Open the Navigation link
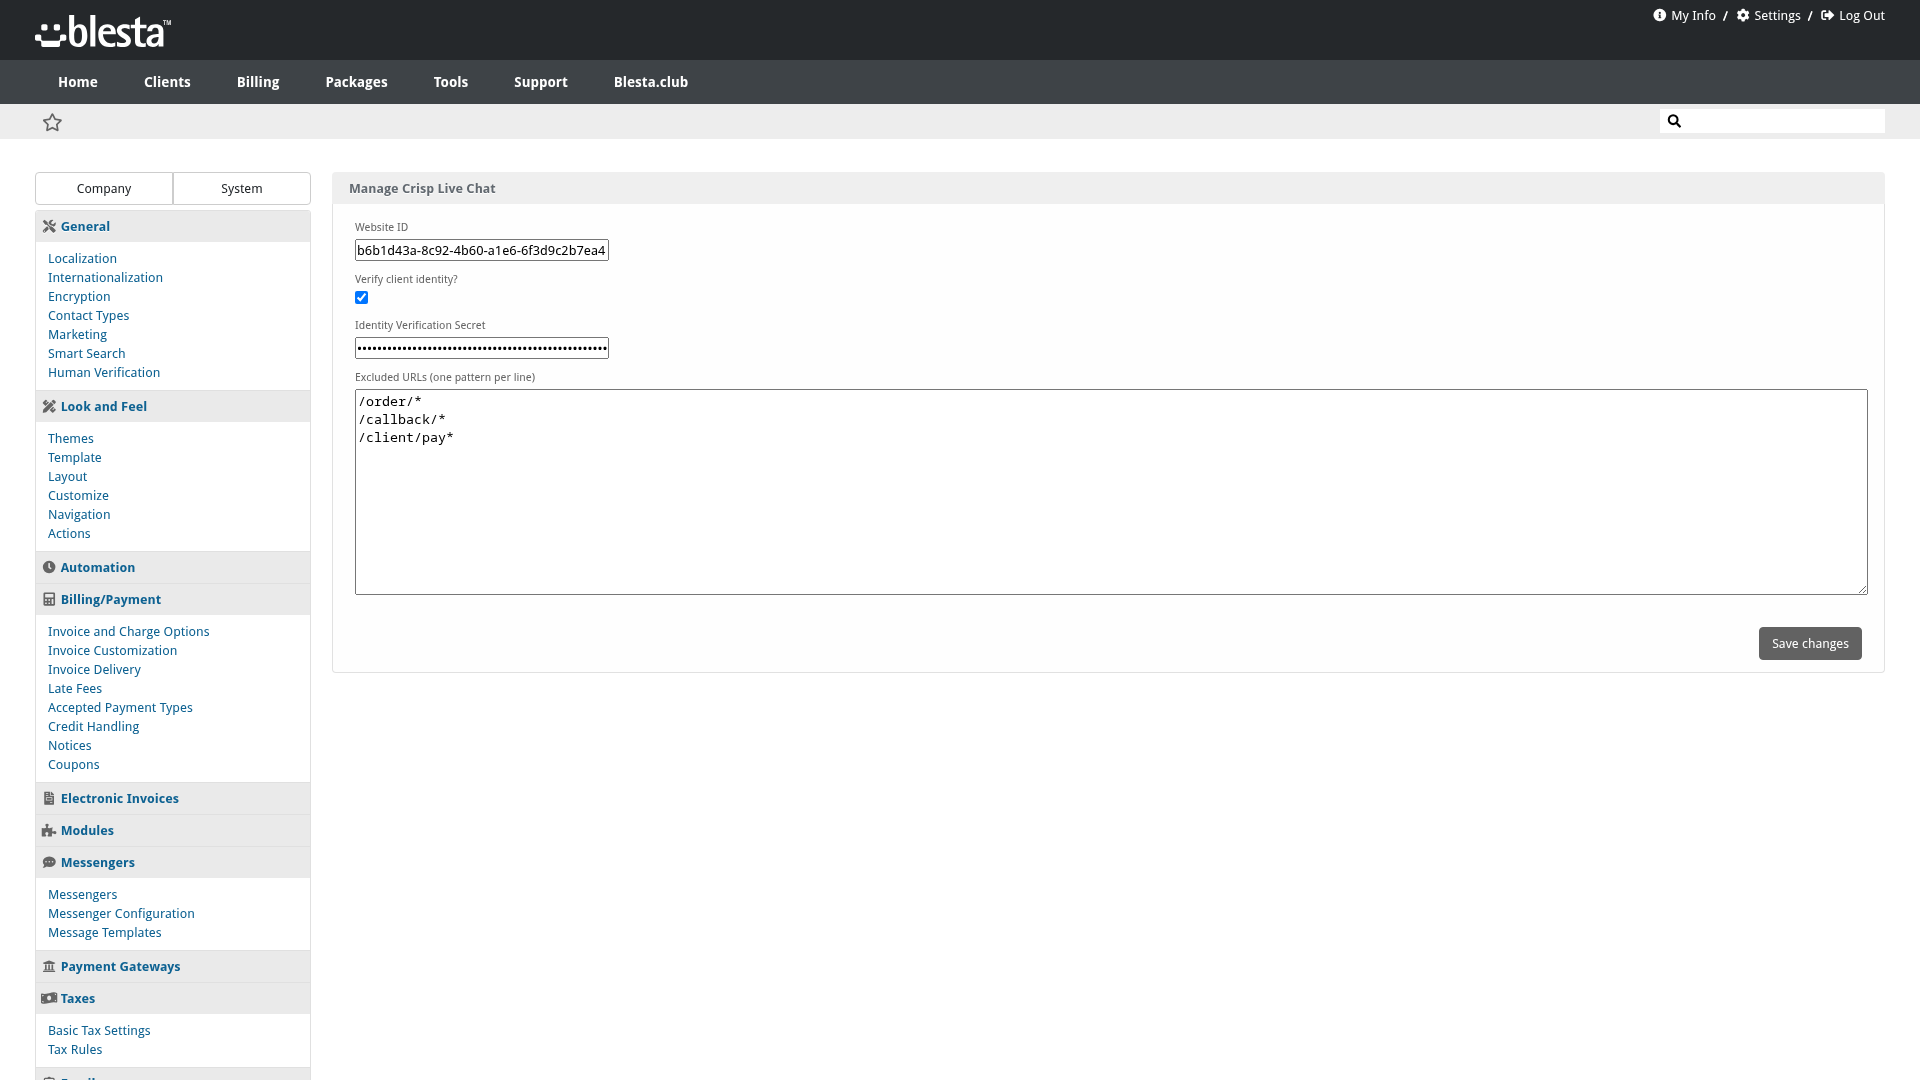Image resolution: width=1920 pixels, height=1080 pixels. point(79,515)
